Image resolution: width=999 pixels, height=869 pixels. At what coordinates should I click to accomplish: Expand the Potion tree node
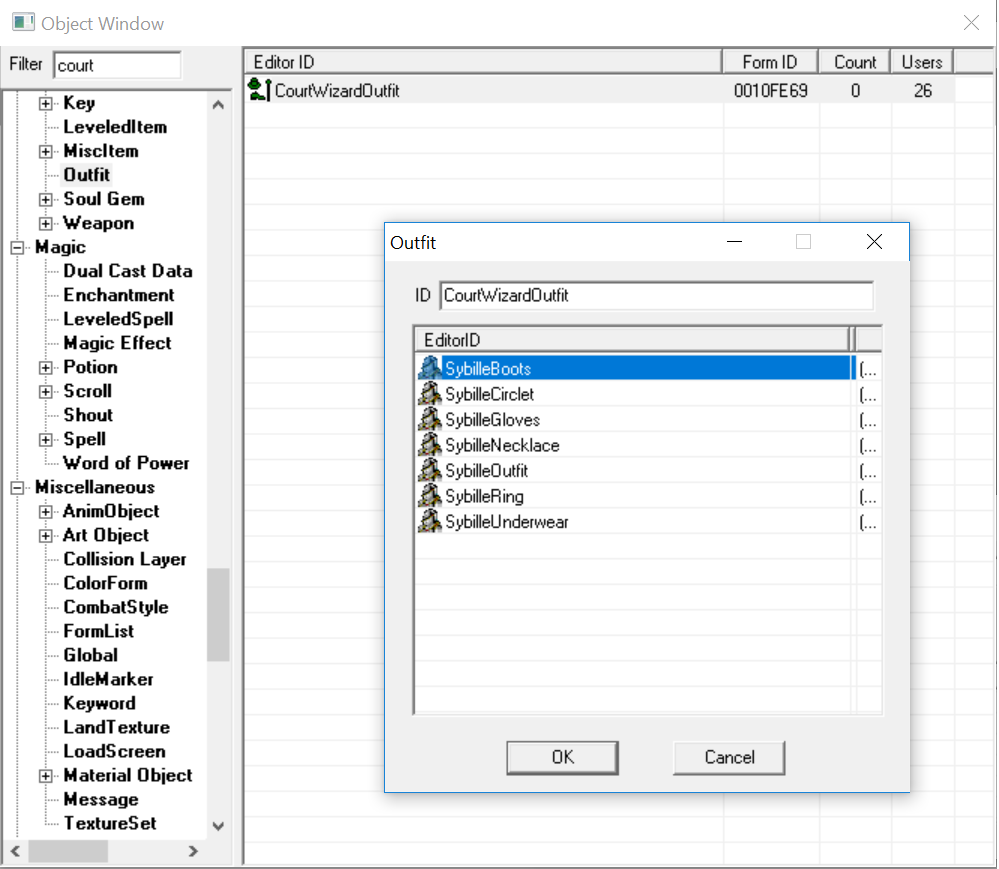pyautogui.click(x=45, y=368)
